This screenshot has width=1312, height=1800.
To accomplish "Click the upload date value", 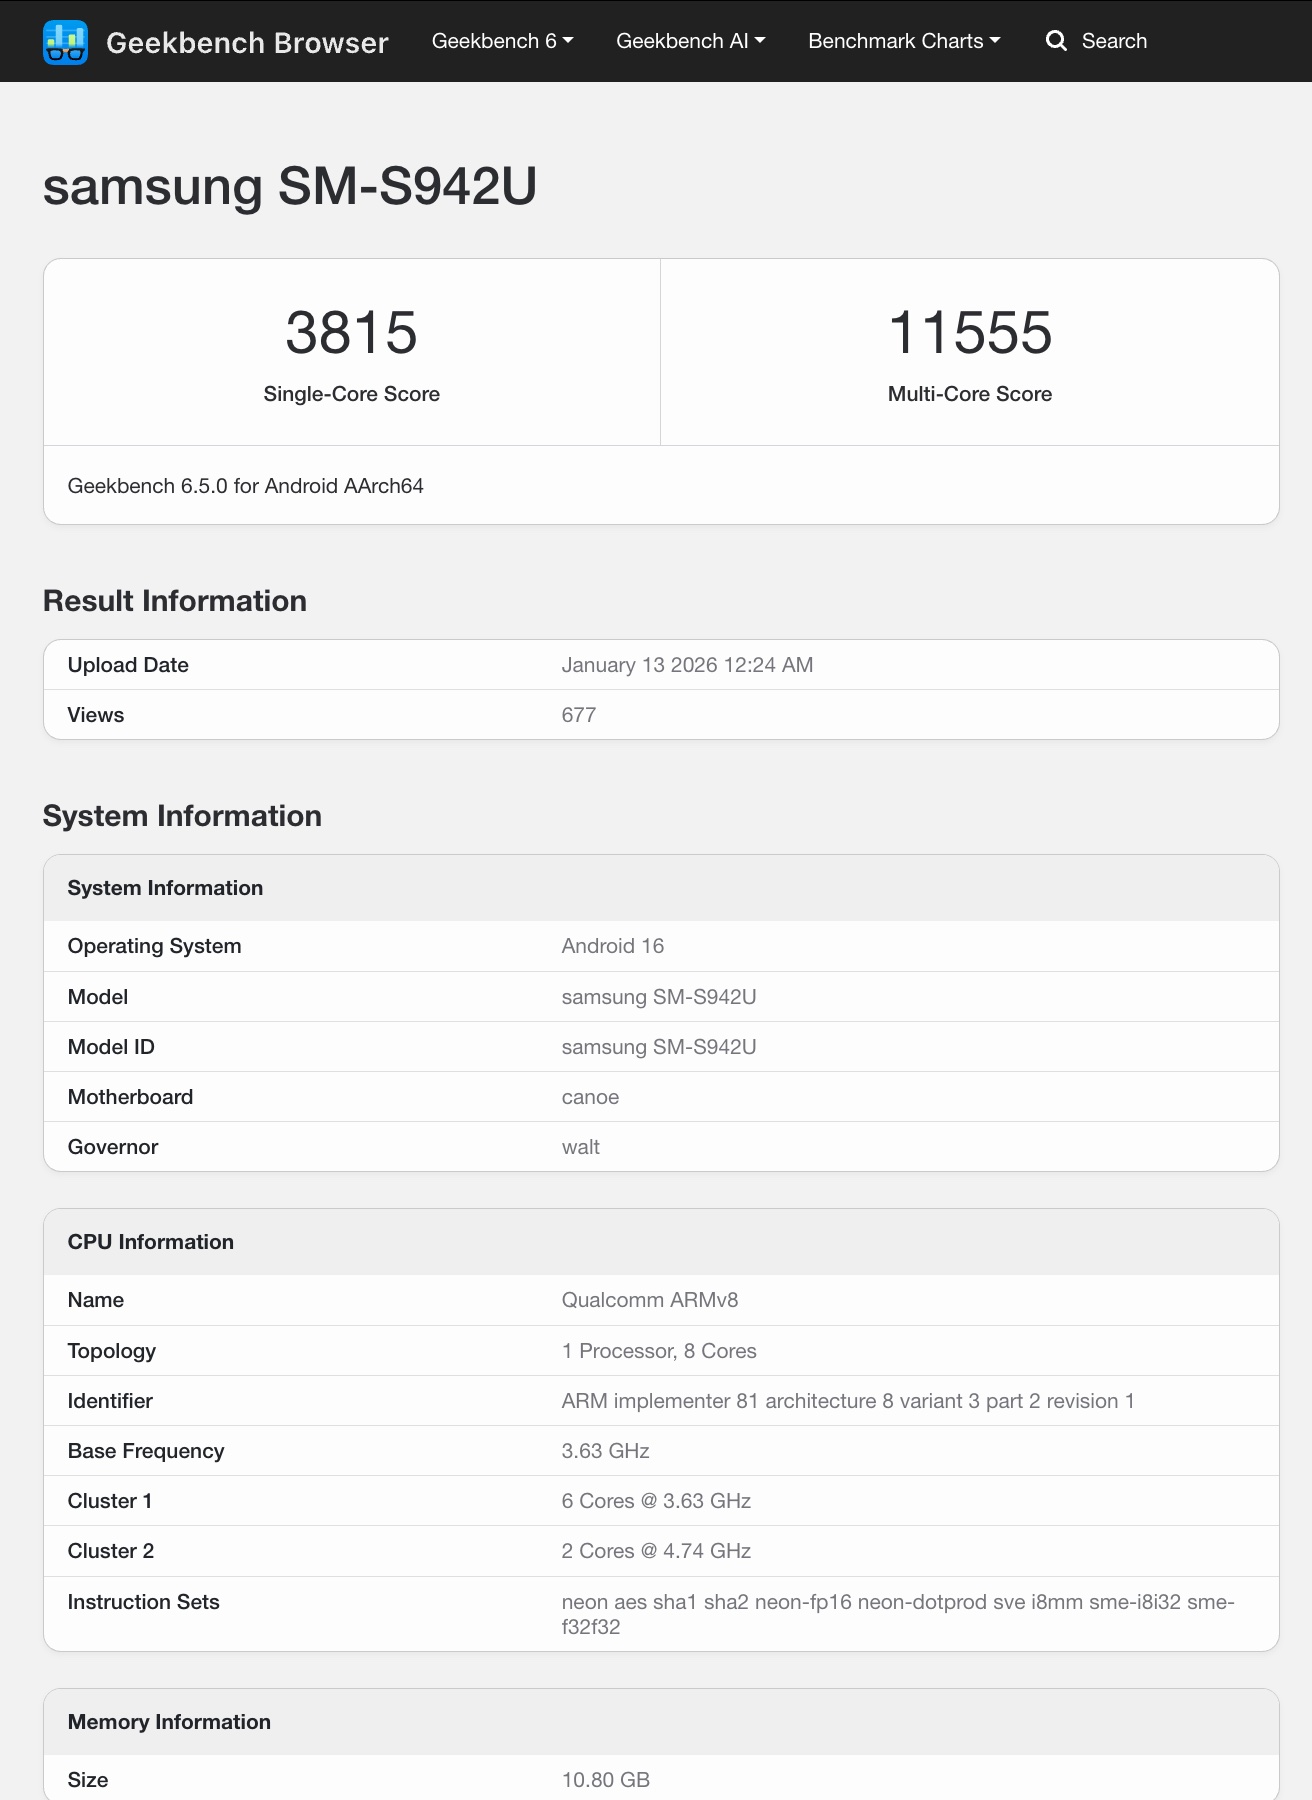I will point(687,665).
